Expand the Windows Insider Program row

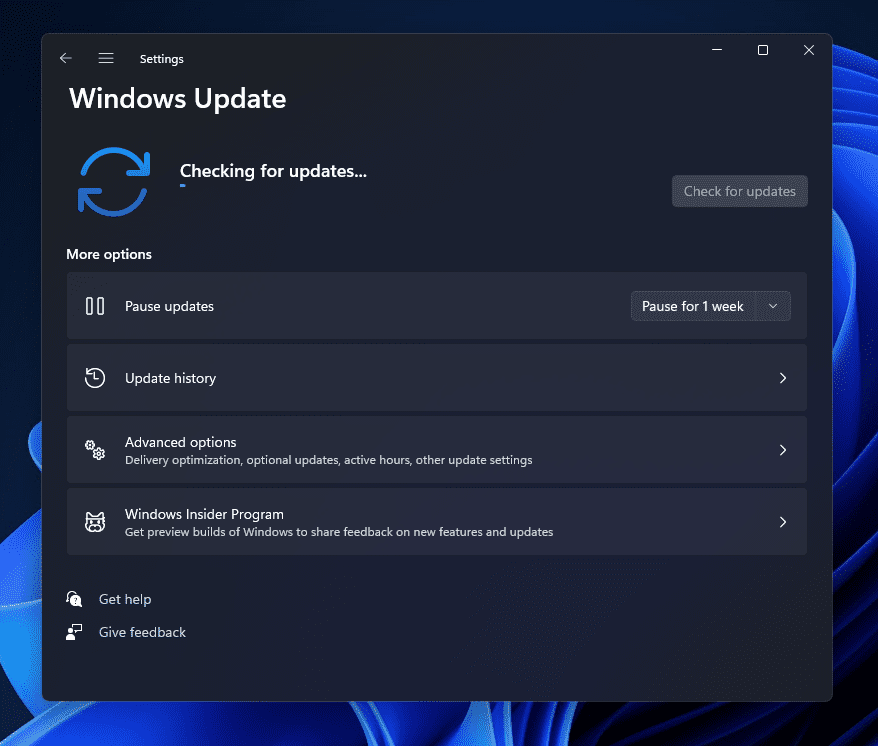pos(783,521)
